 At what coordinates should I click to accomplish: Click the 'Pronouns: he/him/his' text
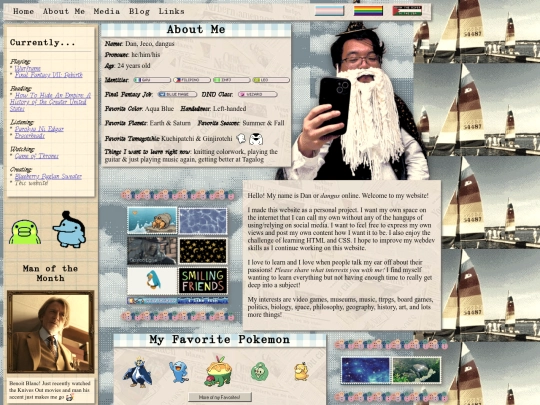tap(132, 54)
